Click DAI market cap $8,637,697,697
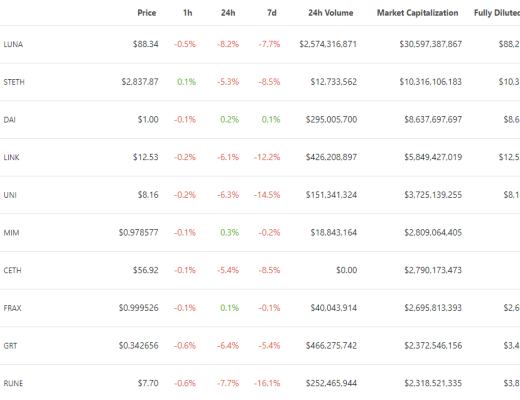Viewport: 520px width, 400px height. pos(433,119)
